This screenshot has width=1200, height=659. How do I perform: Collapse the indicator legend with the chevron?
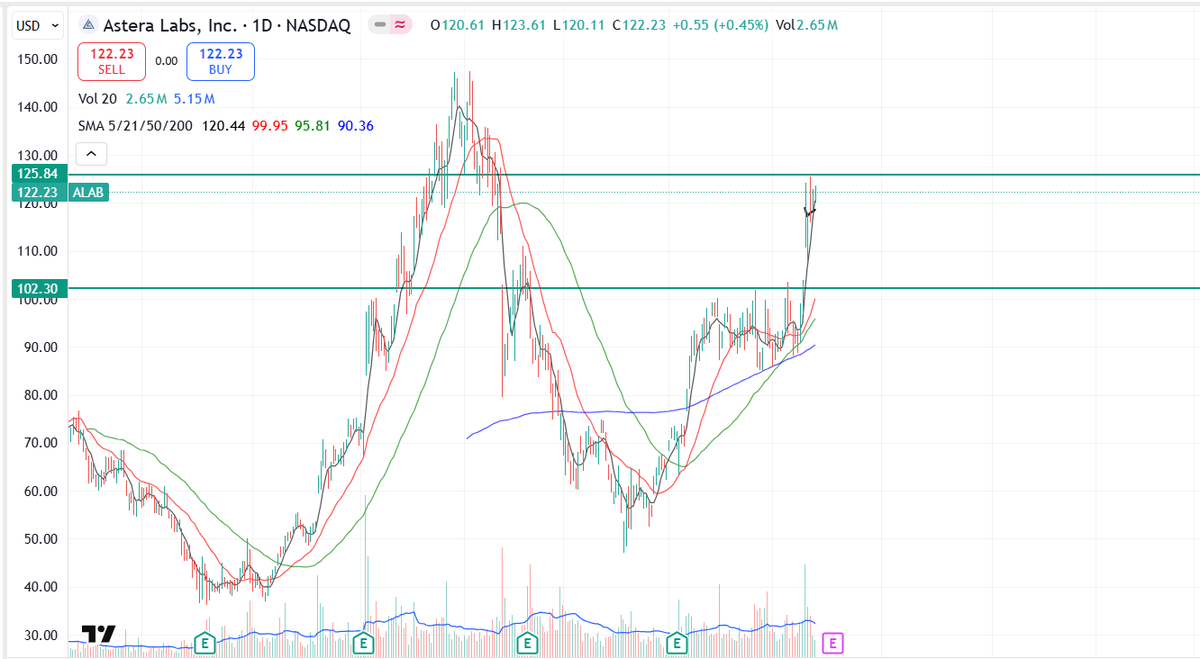pyautogui.click(x=91, y=155)
